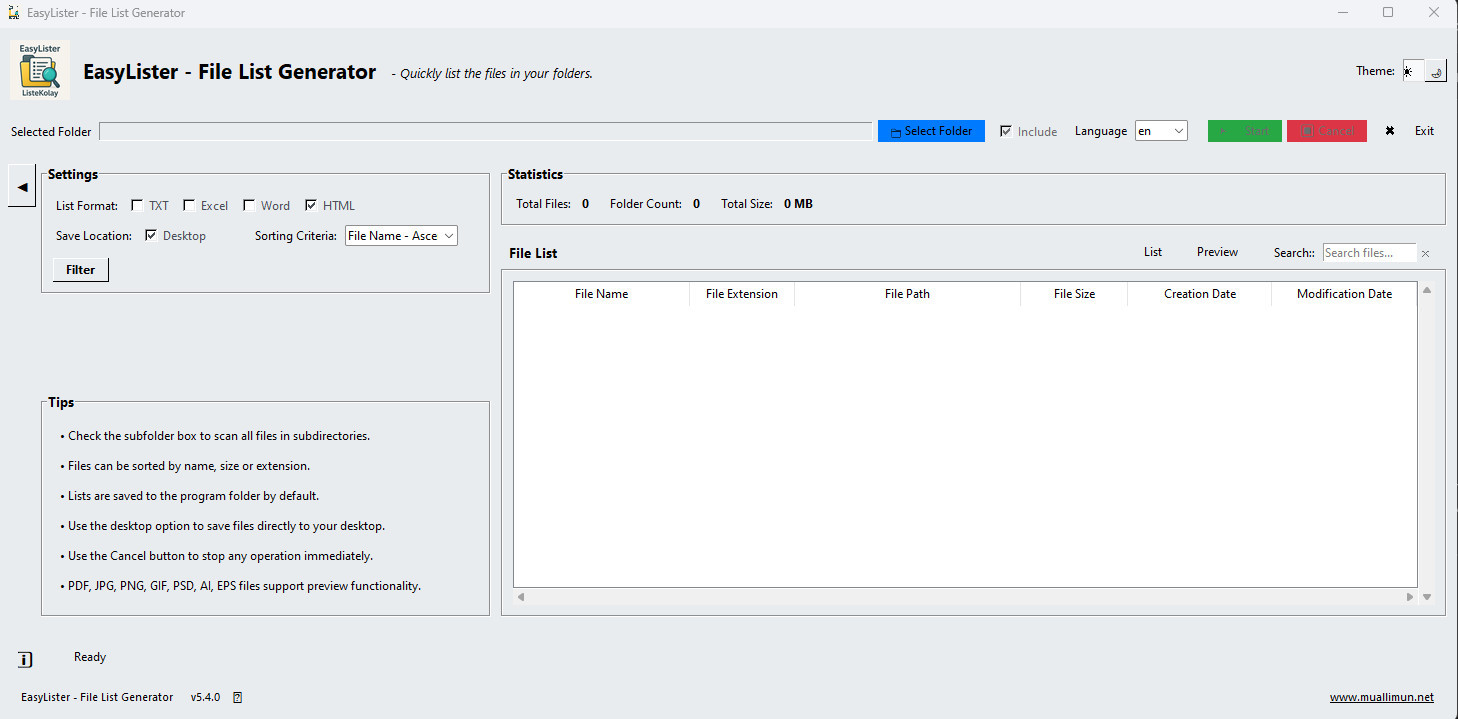The image size is (1458, 719).
Task: Click the vertical scrollbar down arrow
Action: click(1427, 597)
